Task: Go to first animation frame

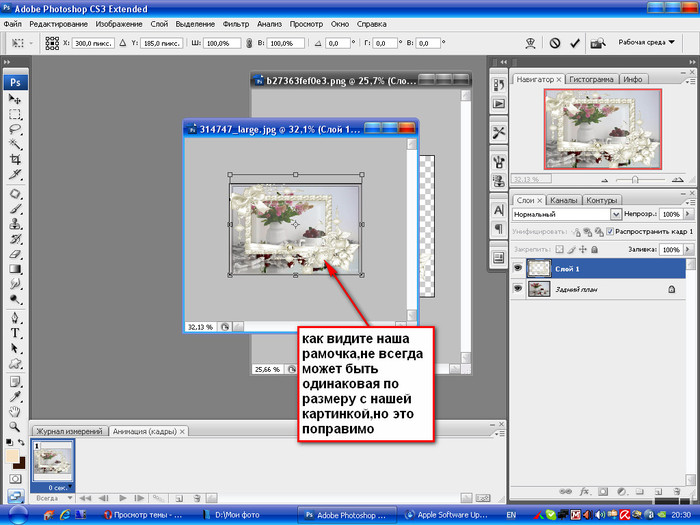Action: (85, 498)
